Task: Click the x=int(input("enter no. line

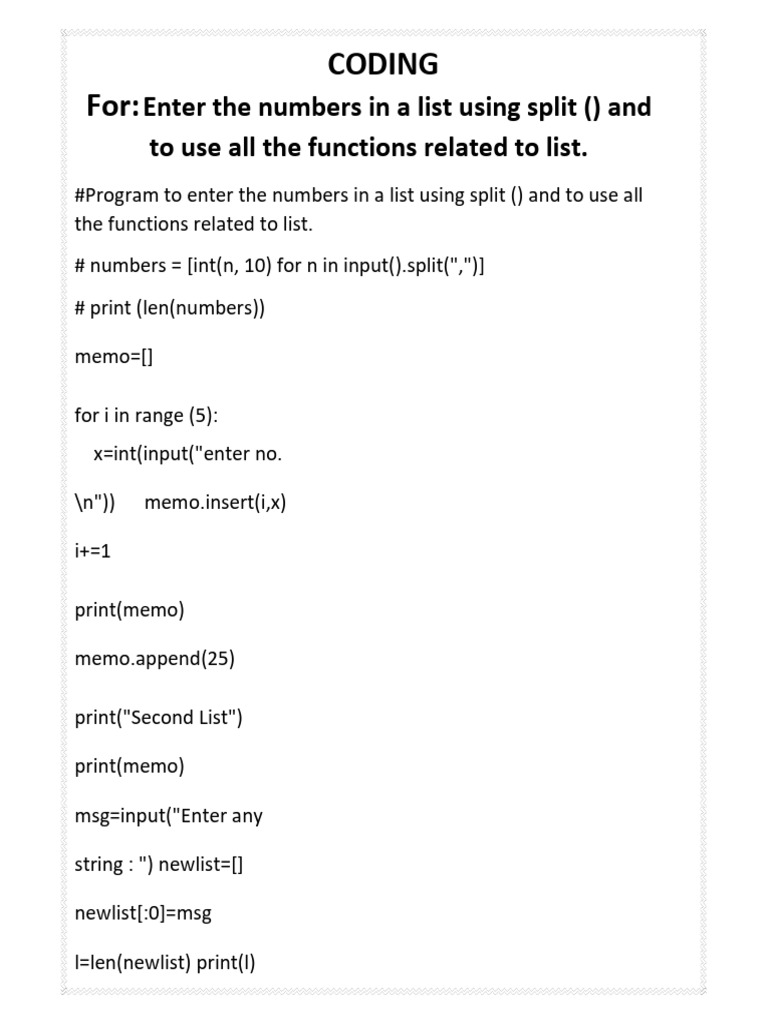Action: (188, 453)
